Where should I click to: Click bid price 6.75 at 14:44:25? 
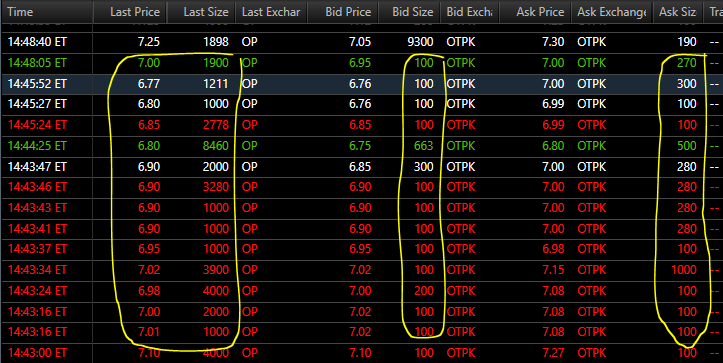pyautogui.click(x=360, y=146)
